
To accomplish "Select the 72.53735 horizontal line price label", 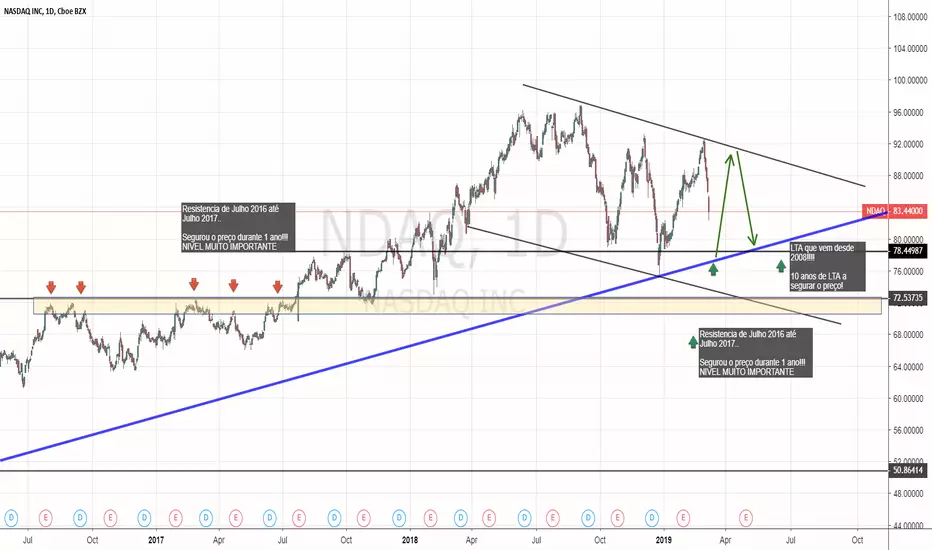I will (x=908, y=298).
